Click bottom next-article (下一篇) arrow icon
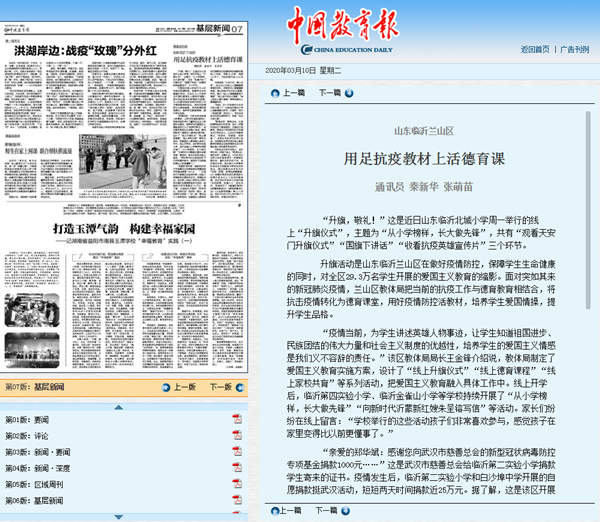The width and height of the screenshot is (600, 522). [346, 511]
